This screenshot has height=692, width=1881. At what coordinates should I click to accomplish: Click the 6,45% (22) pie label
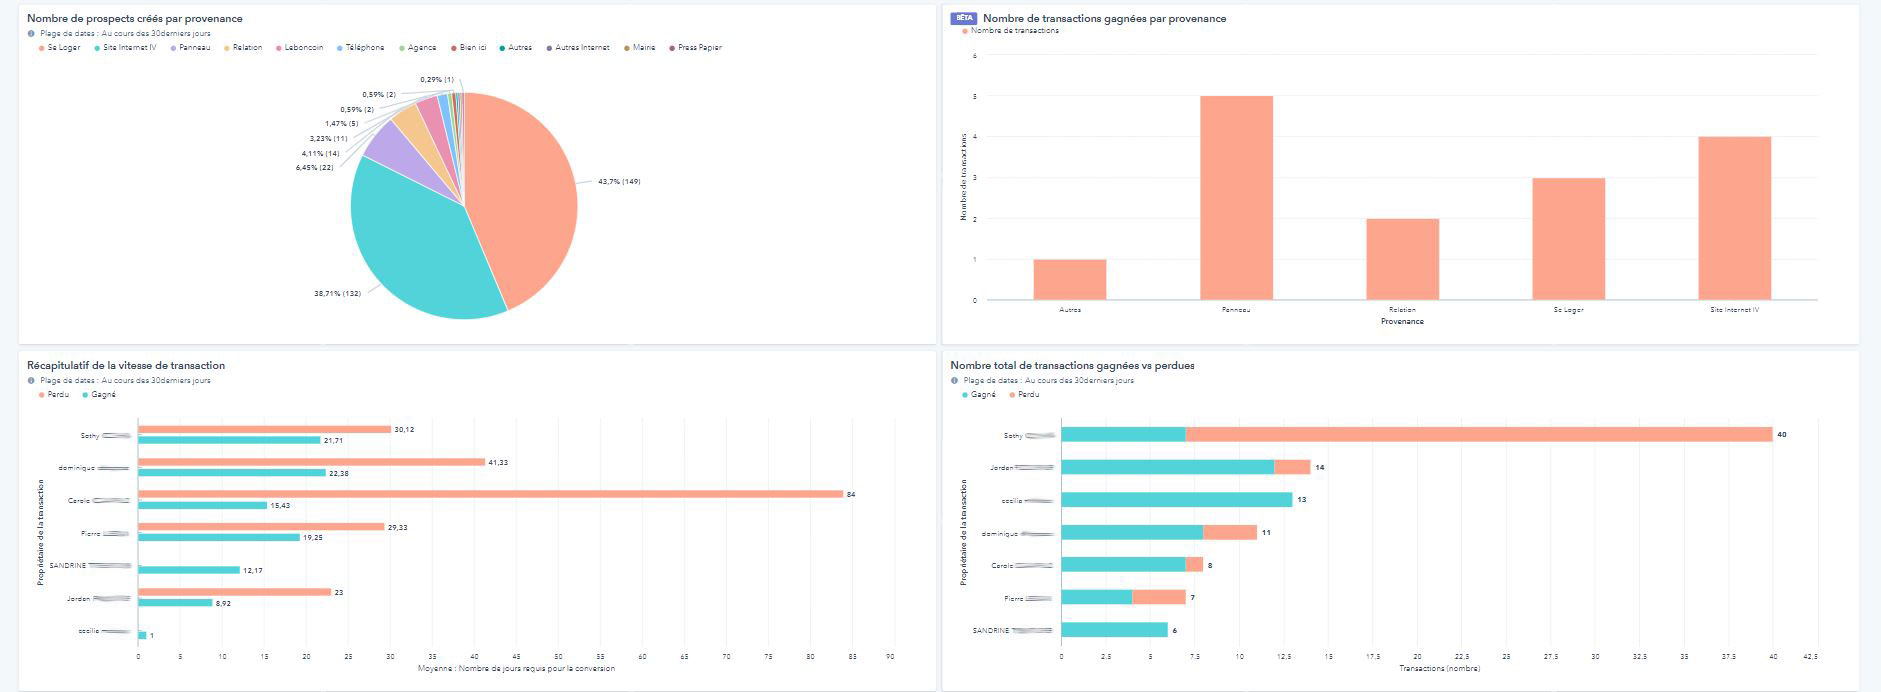tap(314, 167)
